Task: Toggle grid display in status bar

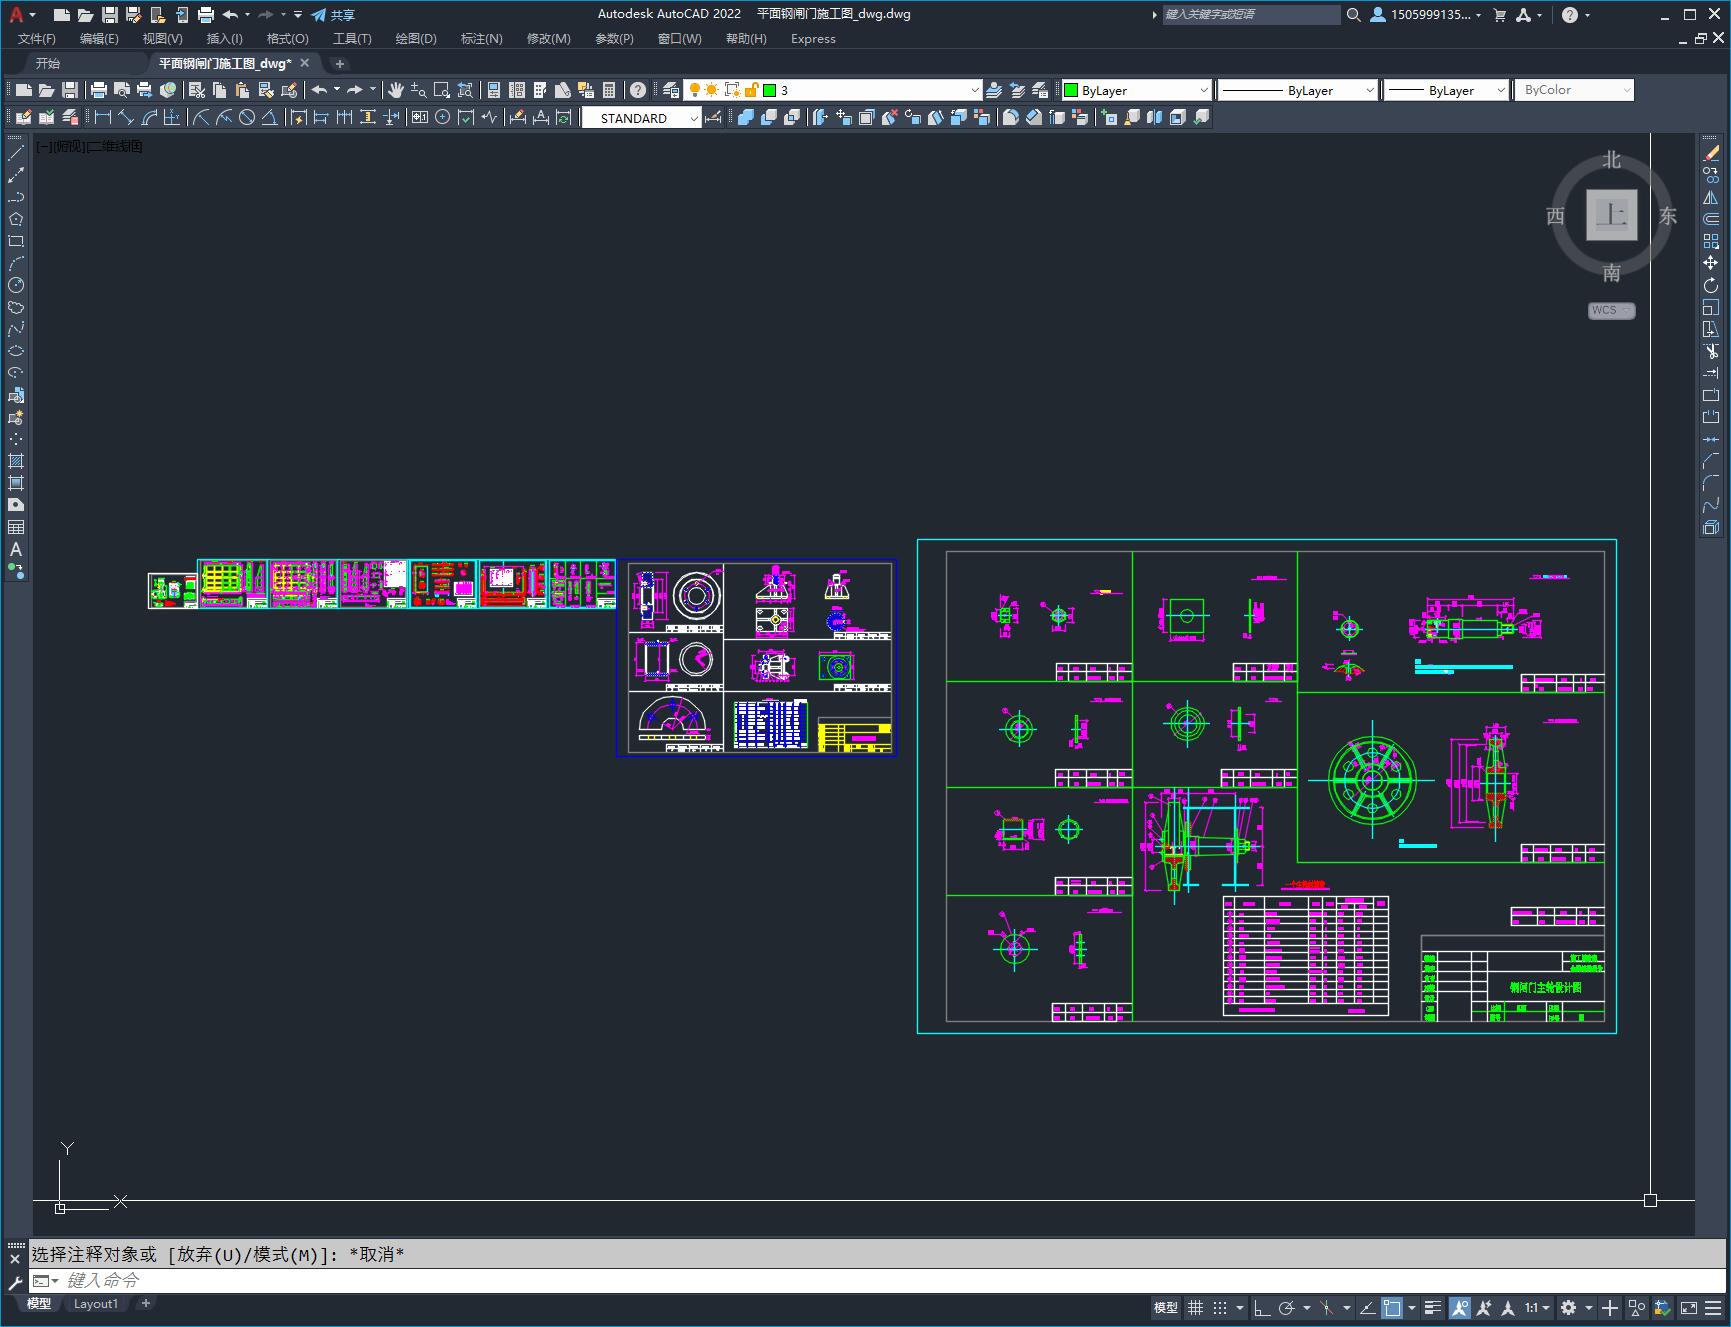Action: [1195, 1308]
